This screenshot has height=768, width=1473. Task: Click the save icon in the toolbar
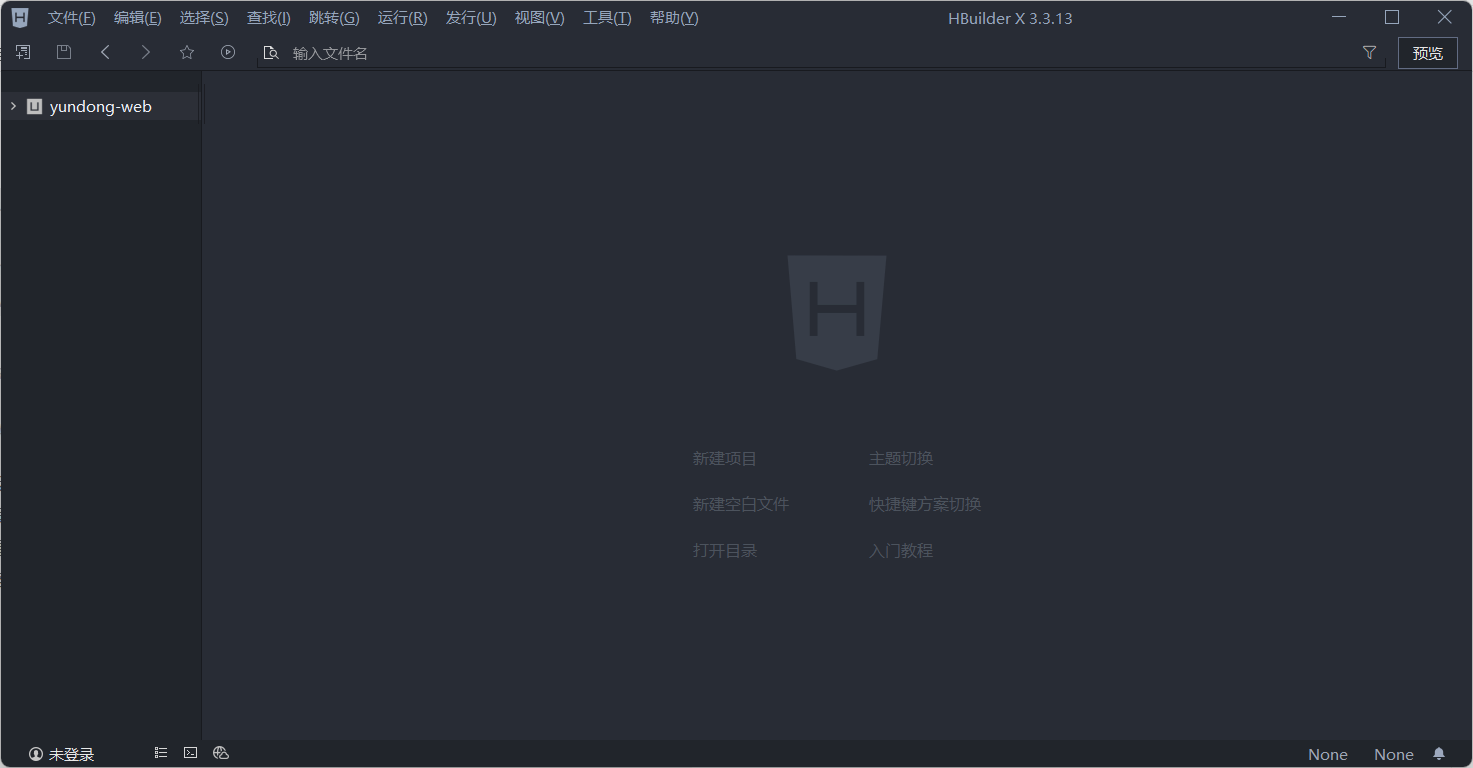click(63, 52)
